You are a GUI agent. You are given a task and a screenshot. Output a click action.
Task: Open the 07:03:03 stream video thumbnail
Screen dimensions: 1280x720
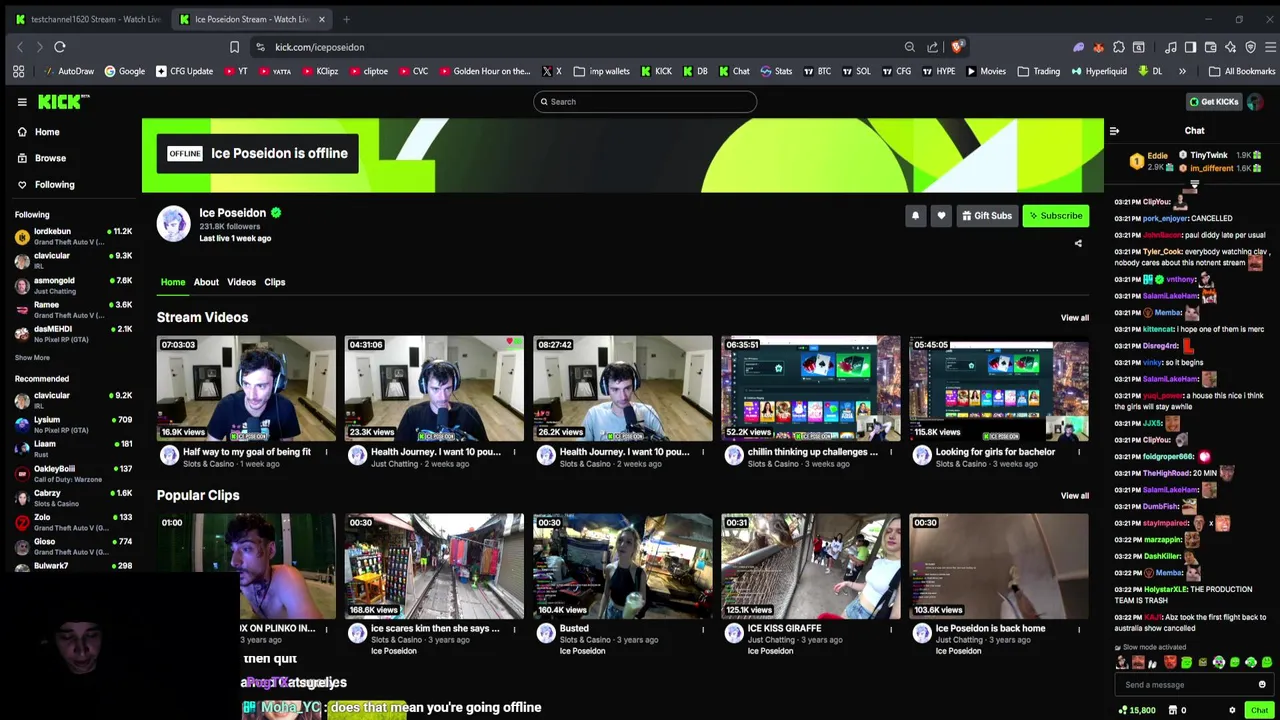tap(246, 388)
